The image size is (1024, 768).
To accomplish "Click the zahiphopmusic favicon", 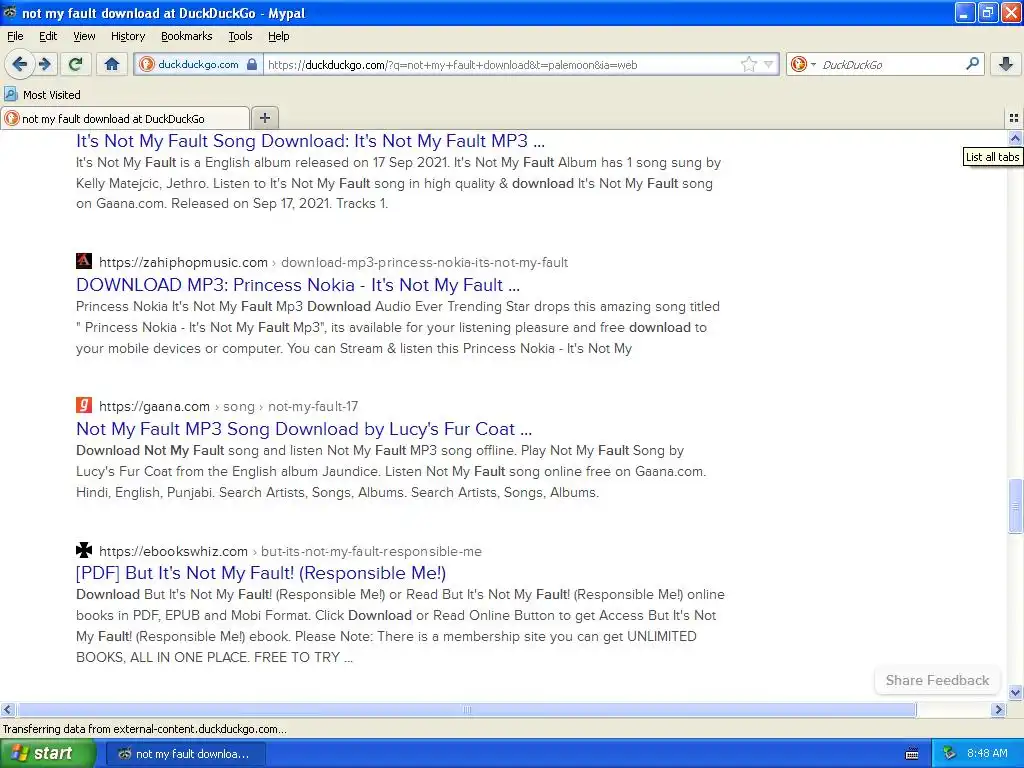I will click(84, 261).
